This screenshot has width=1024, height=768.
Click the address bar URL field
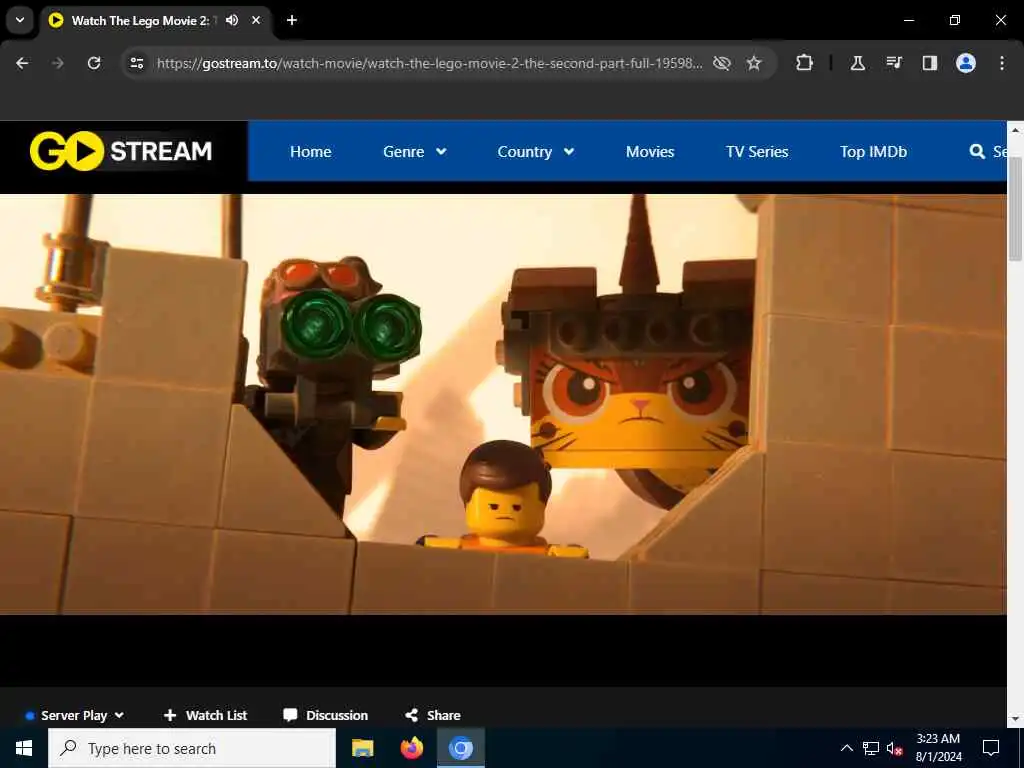pos(430,63)
